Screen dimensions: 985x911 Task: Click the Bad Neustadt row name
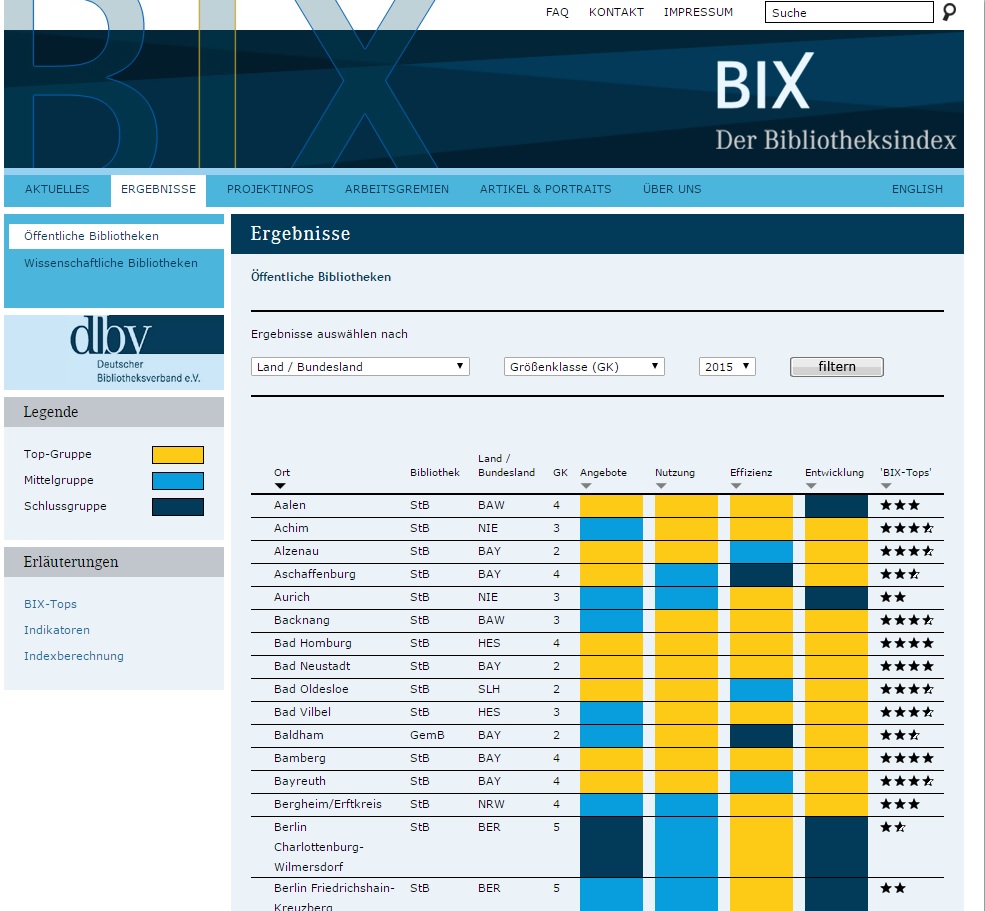[312, 666]
